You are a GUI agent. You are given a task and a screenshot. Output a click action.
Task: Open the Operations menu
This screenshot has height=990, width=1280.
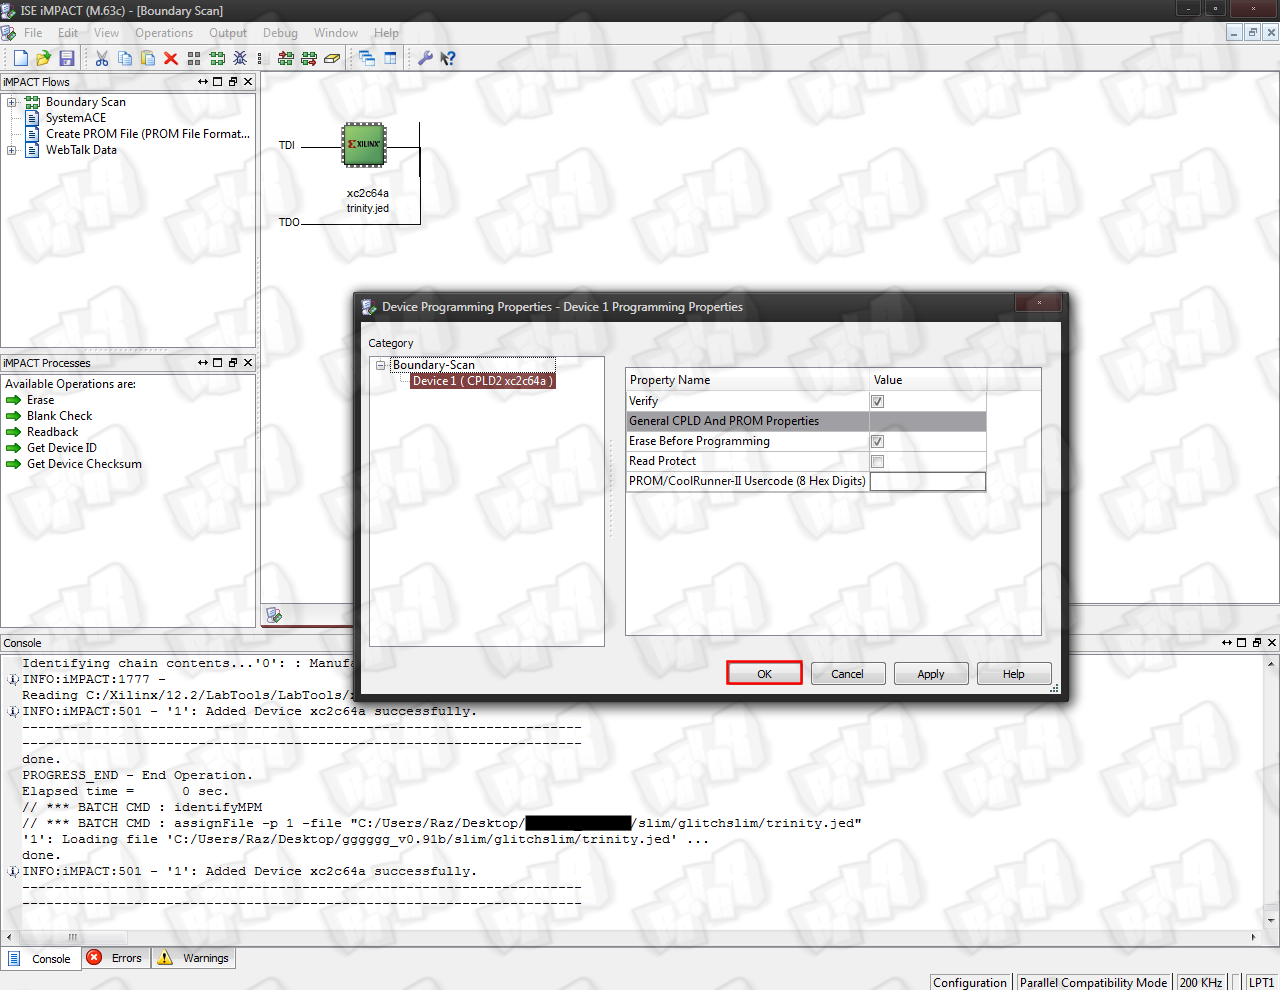click(164, 33)
